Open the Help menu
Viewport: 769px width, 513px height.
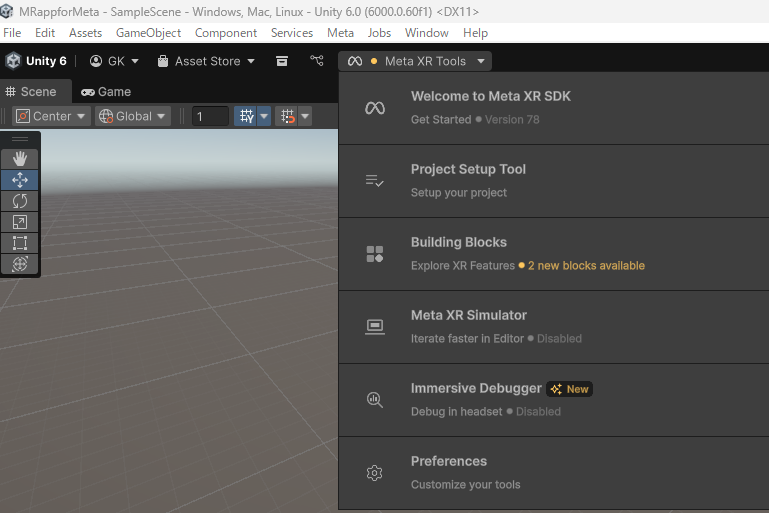(475, 33)
